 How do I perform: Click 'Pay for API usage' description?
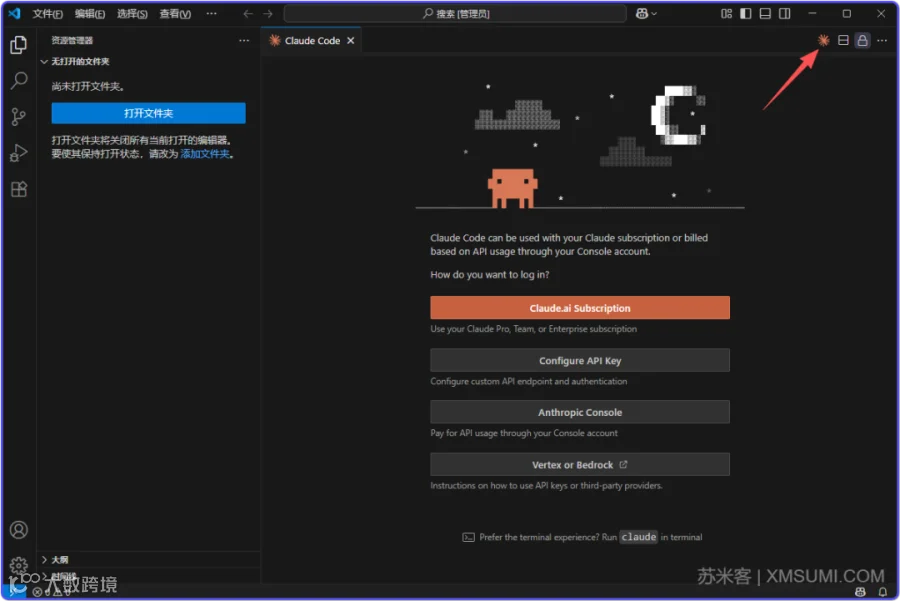pyautogui.click(x=524, y=433)
